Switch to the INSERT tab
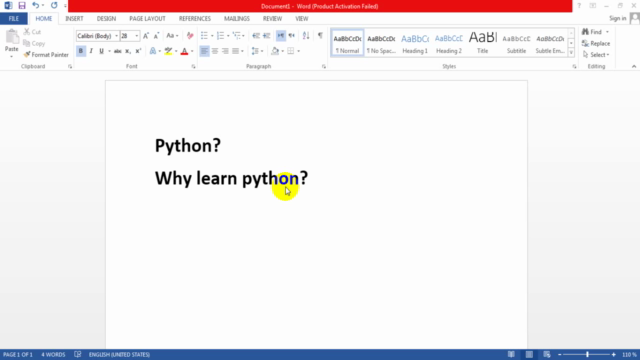 (x=74, y=19)
